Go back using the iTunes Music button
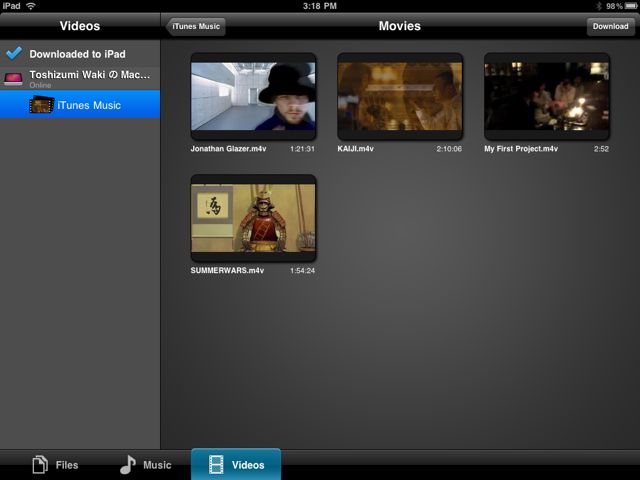The width and height of the screenshot is (640, 480). click(x=196, y=26)
